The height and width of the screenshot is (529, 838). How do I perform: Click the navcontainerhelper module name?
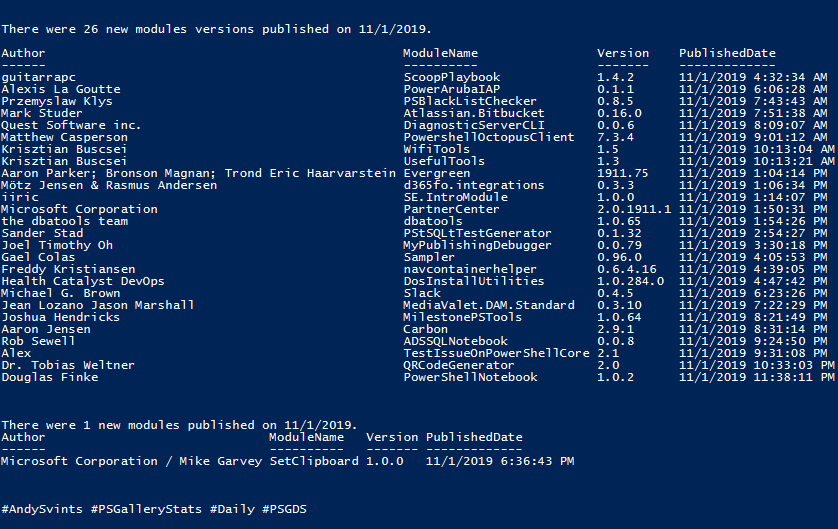point(470,269)
